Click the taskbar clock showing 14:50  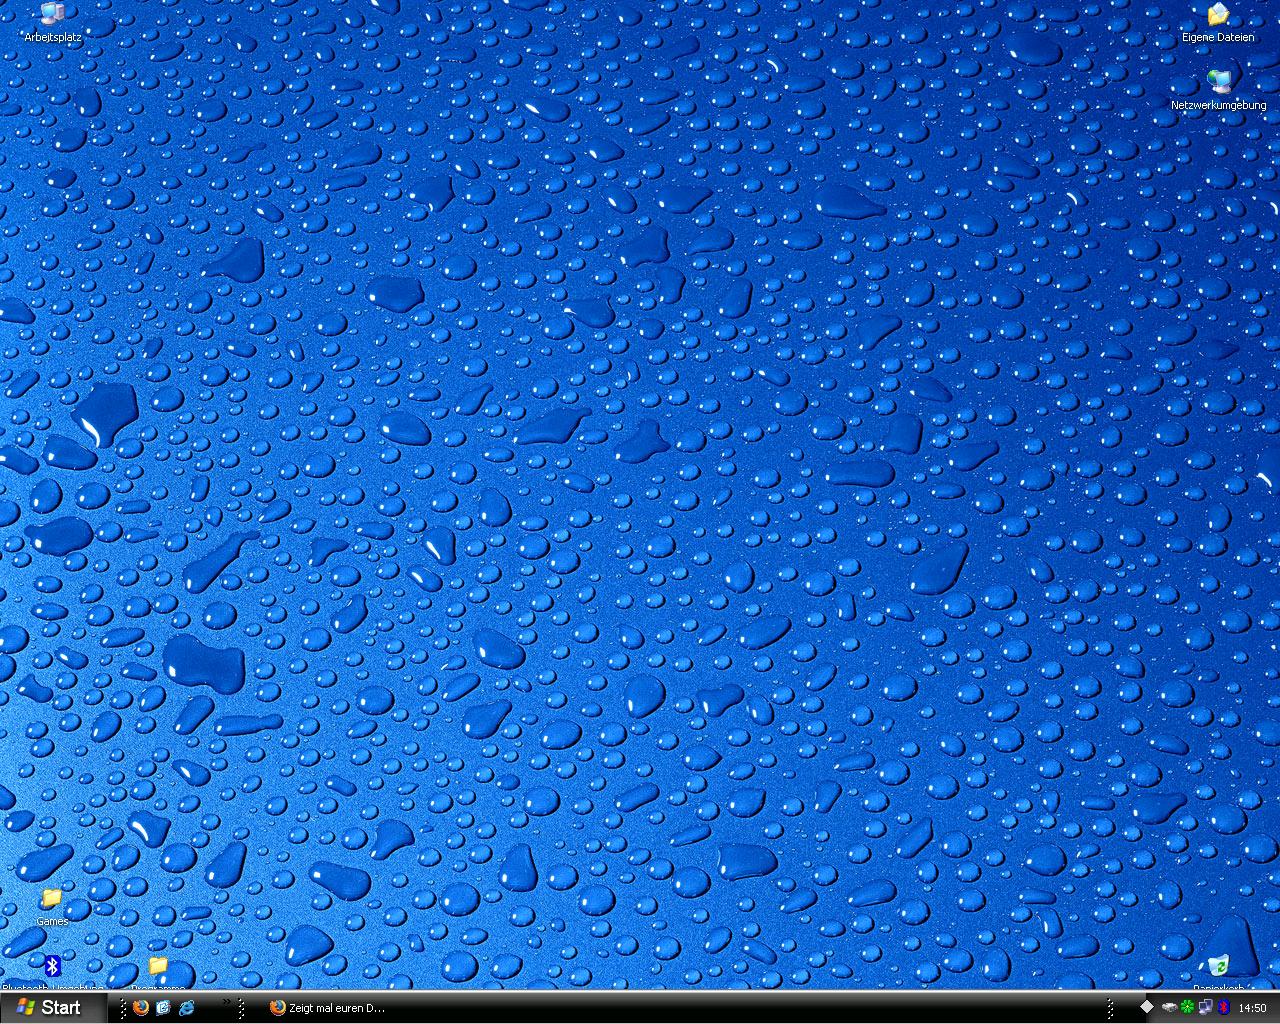(1252, 1008)
